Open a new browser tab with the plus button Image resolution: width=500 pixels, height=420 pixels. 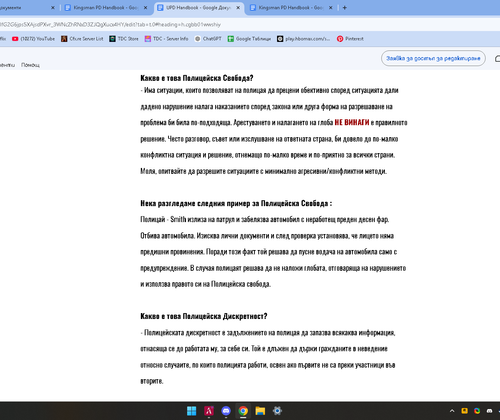(x=345, y=8)
